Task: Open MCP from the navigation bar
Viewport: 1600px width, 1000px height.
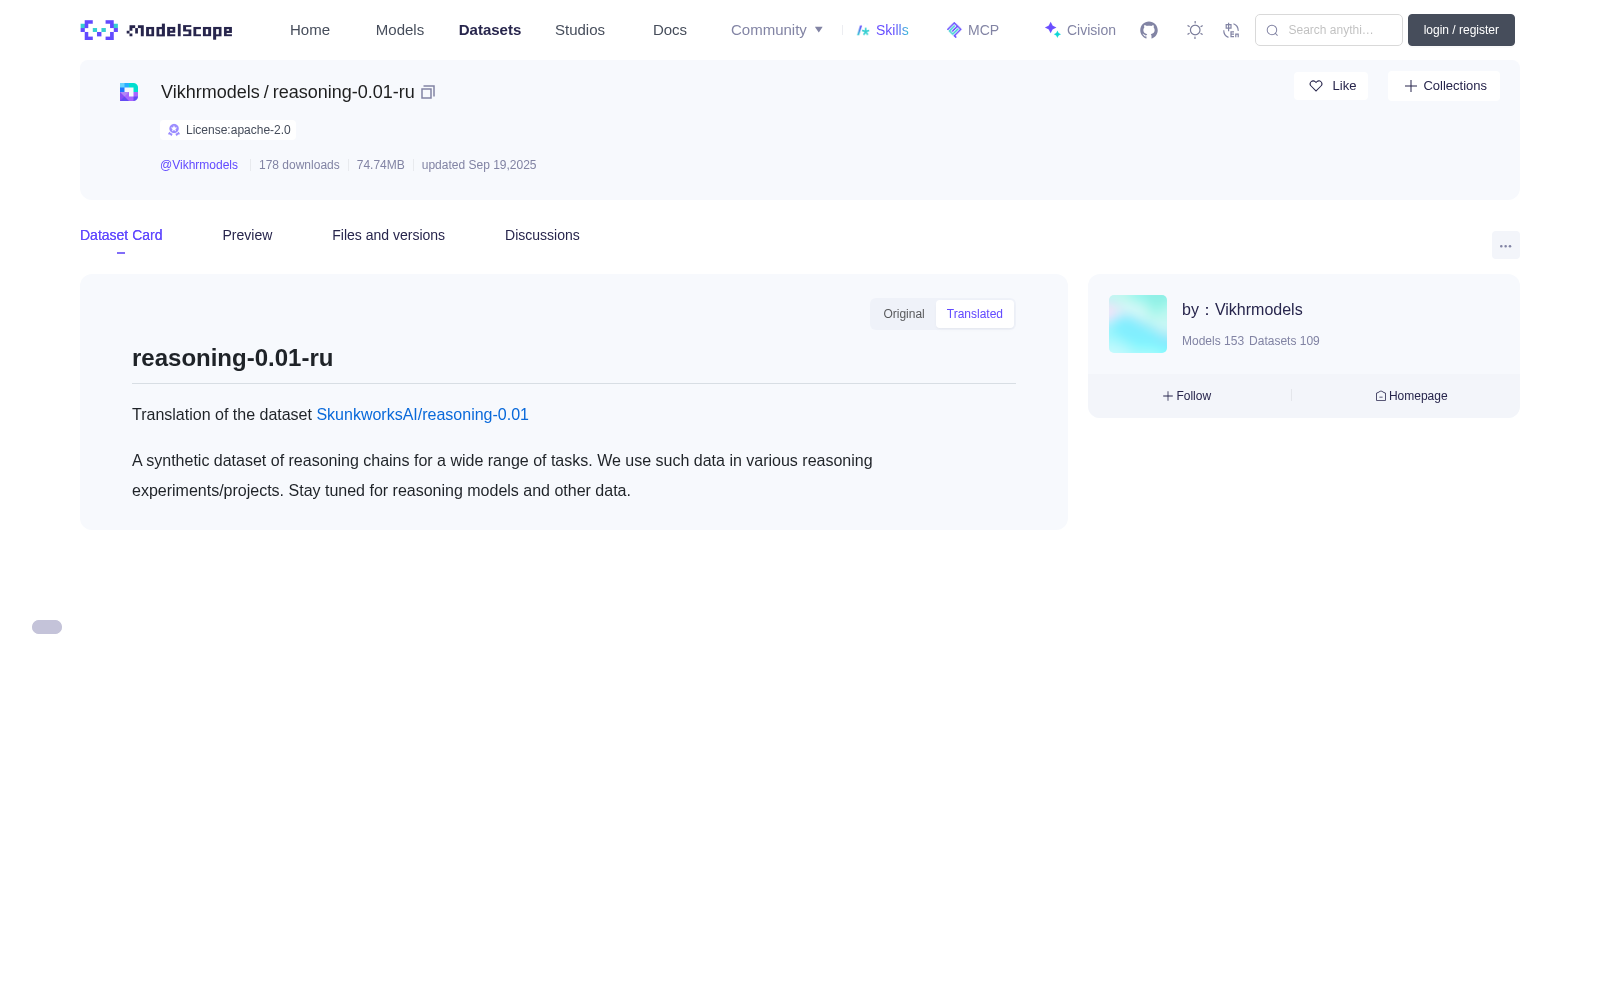Action: pos(973,30)
